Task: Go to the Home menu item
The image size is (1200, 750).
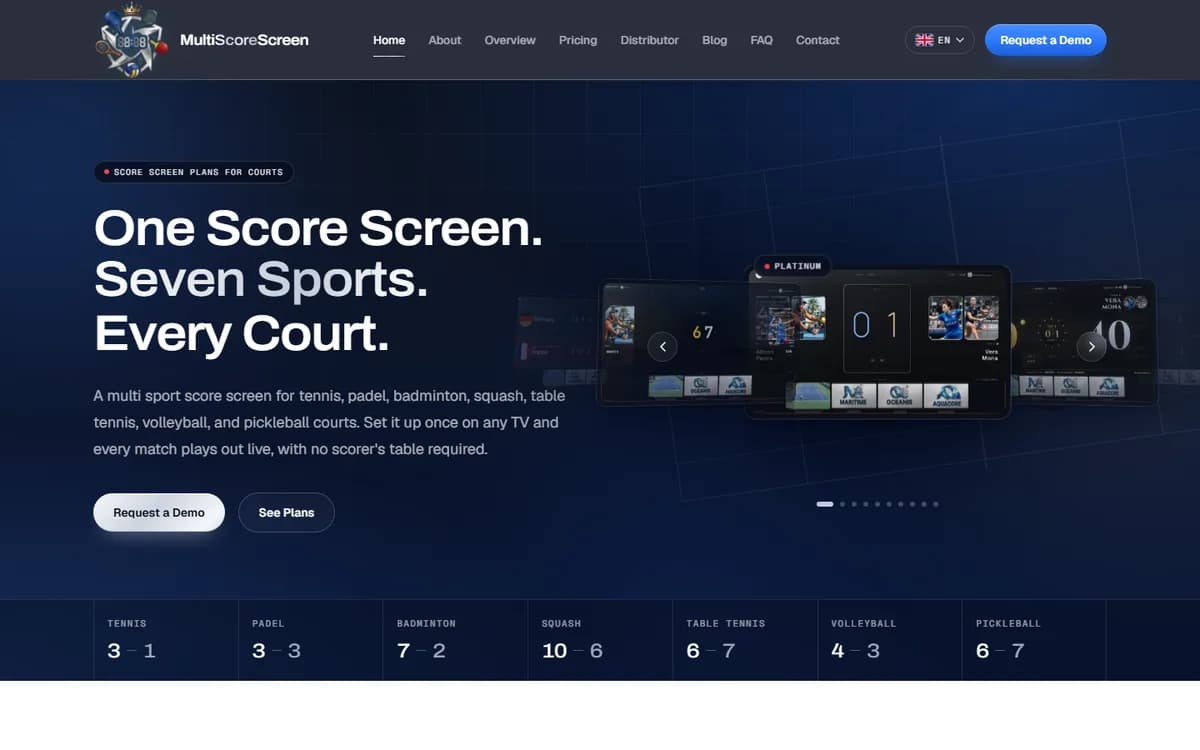Action: [x=389, y=40]
